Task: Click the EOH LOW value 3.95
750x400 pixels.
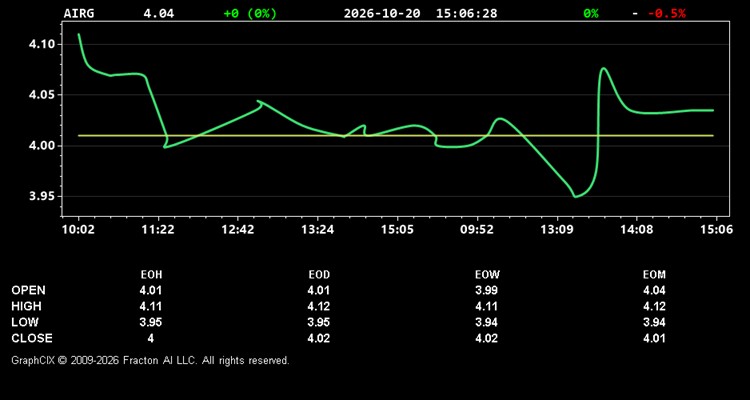Action: (151, 322)
